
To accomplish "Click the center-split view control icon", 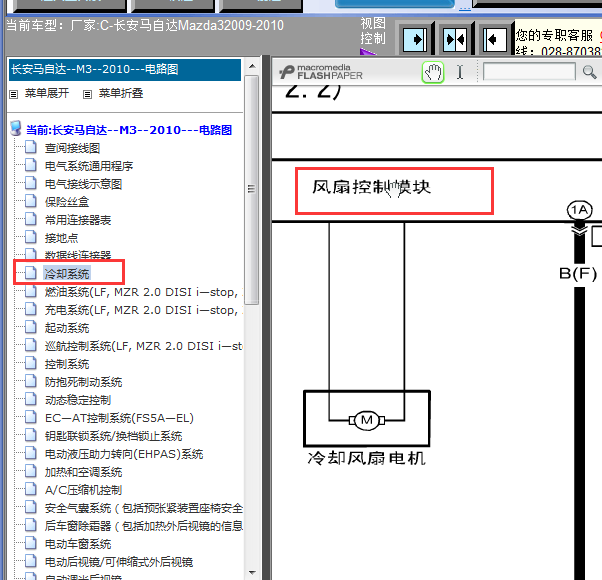I will pyautogui.click(x=455, y=40).
